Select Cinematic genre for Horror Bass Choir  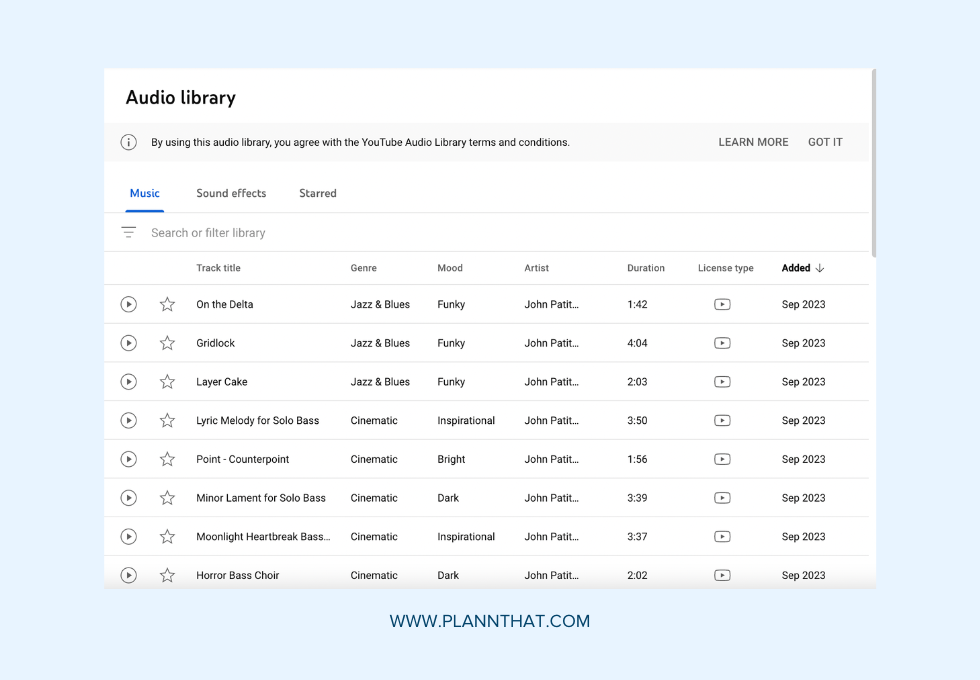[x=374, y=576]
